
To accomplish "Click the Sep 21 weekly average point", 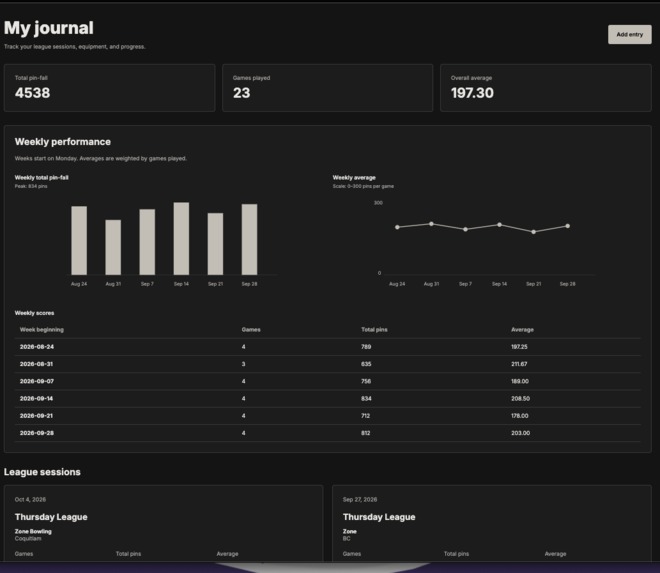I will [534, 232].
